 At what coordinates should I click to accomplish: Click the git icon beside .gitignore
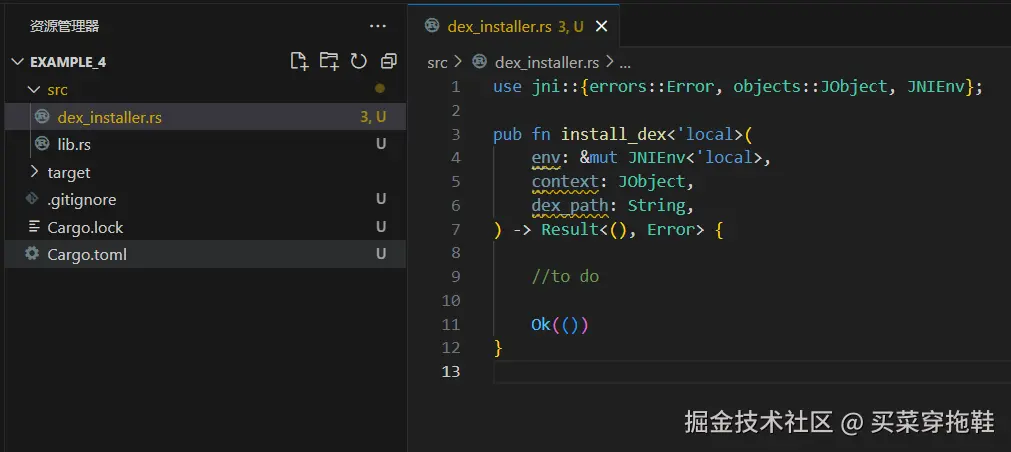(32, 199)
